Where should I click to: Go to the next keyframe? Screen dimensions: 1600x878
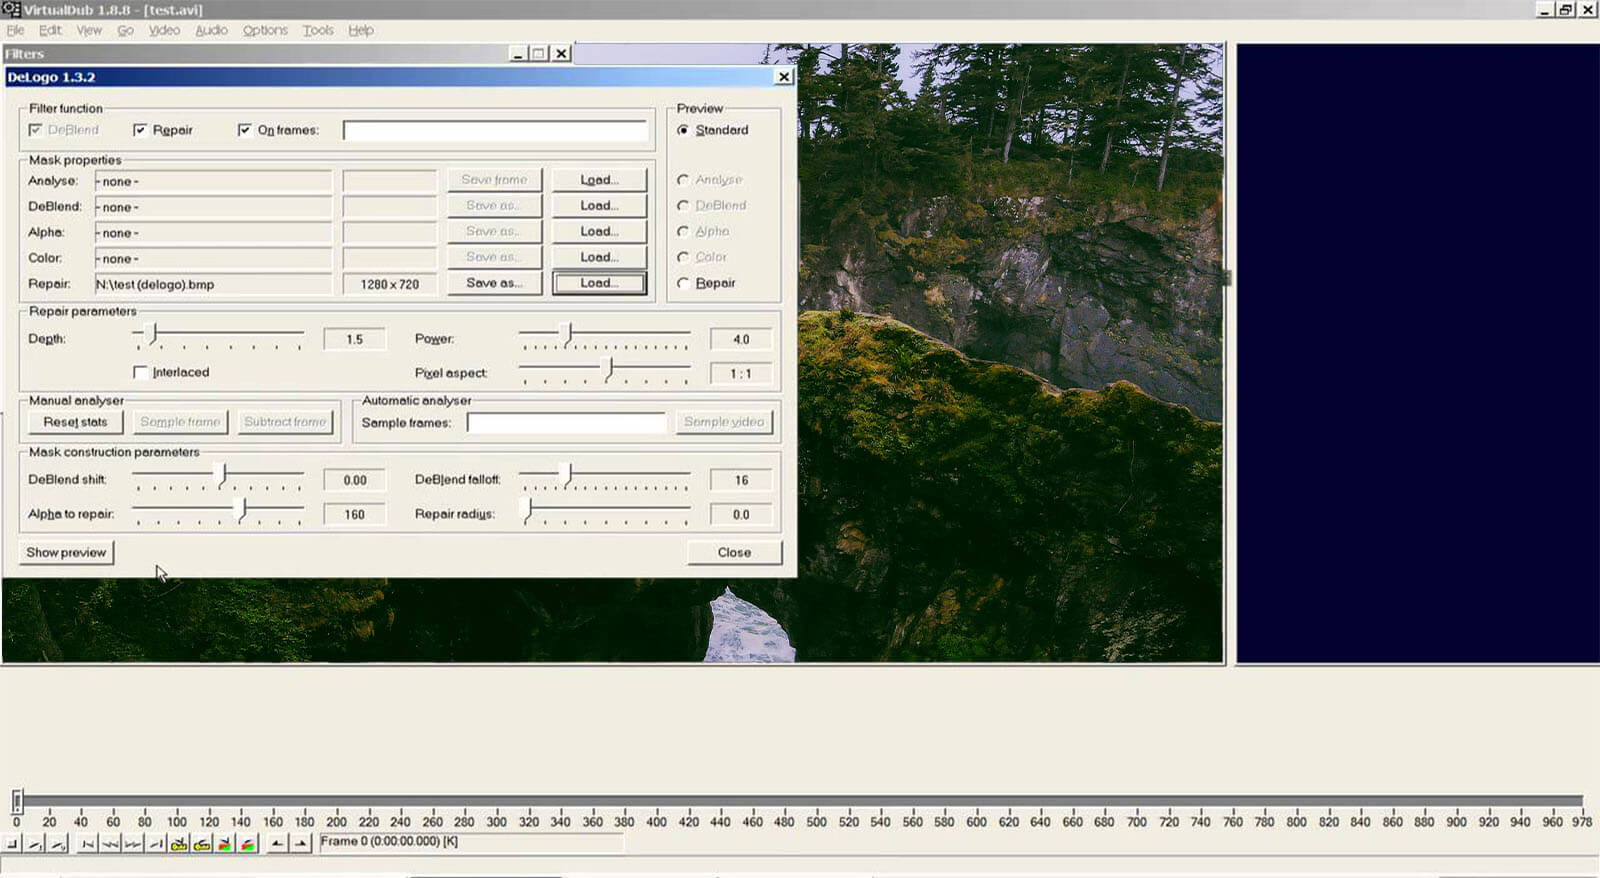pyautogui.click(x=202, y=844)
